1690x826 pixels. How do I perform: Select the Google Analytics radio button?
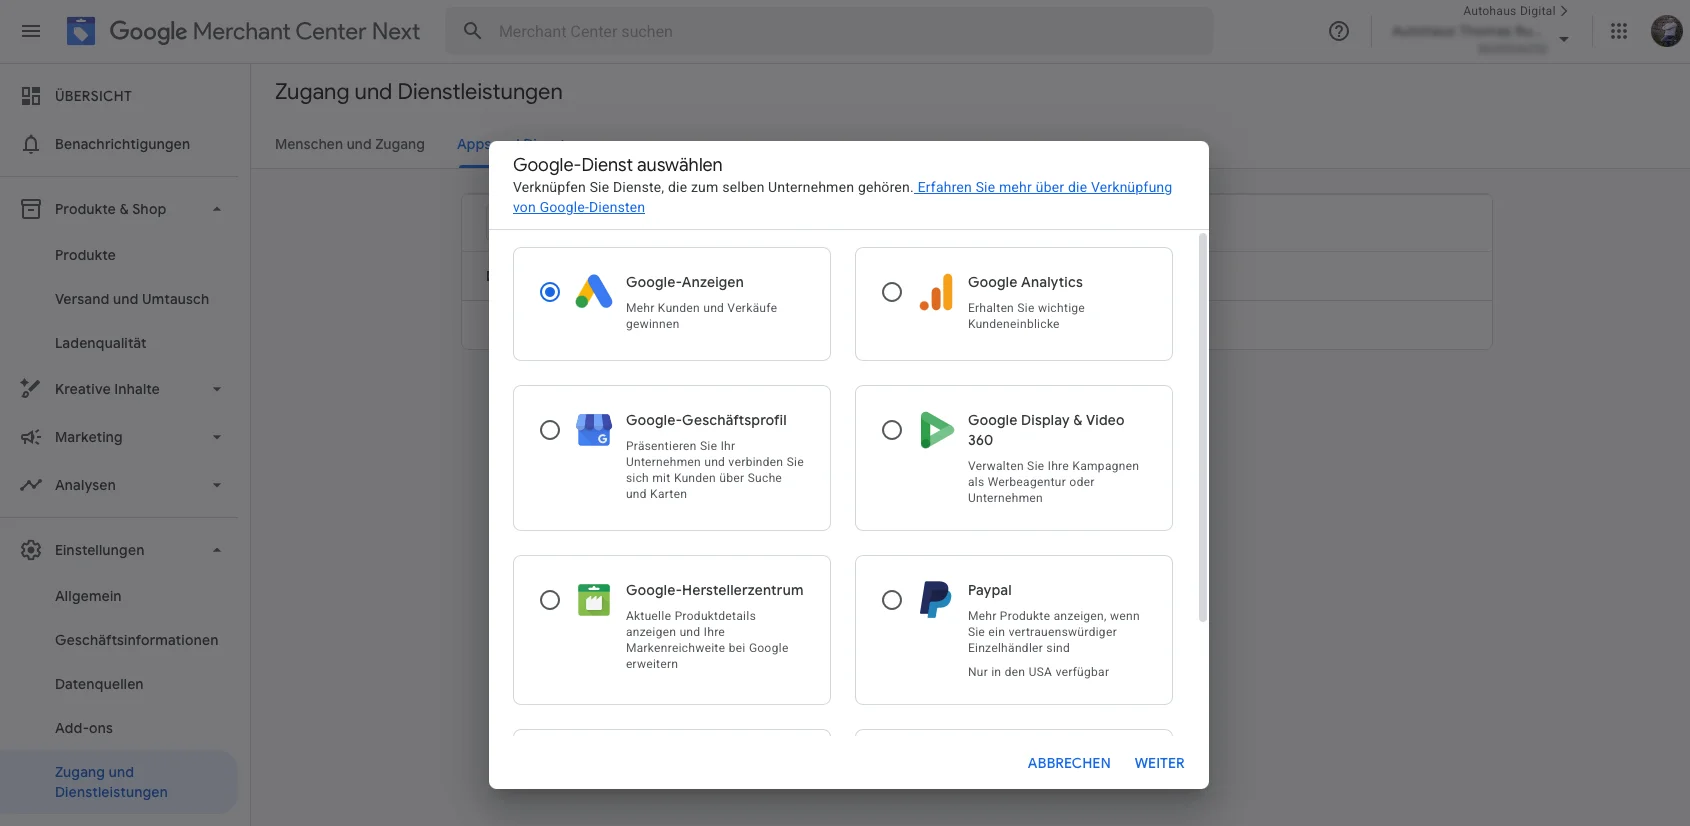tap(892, 292)
